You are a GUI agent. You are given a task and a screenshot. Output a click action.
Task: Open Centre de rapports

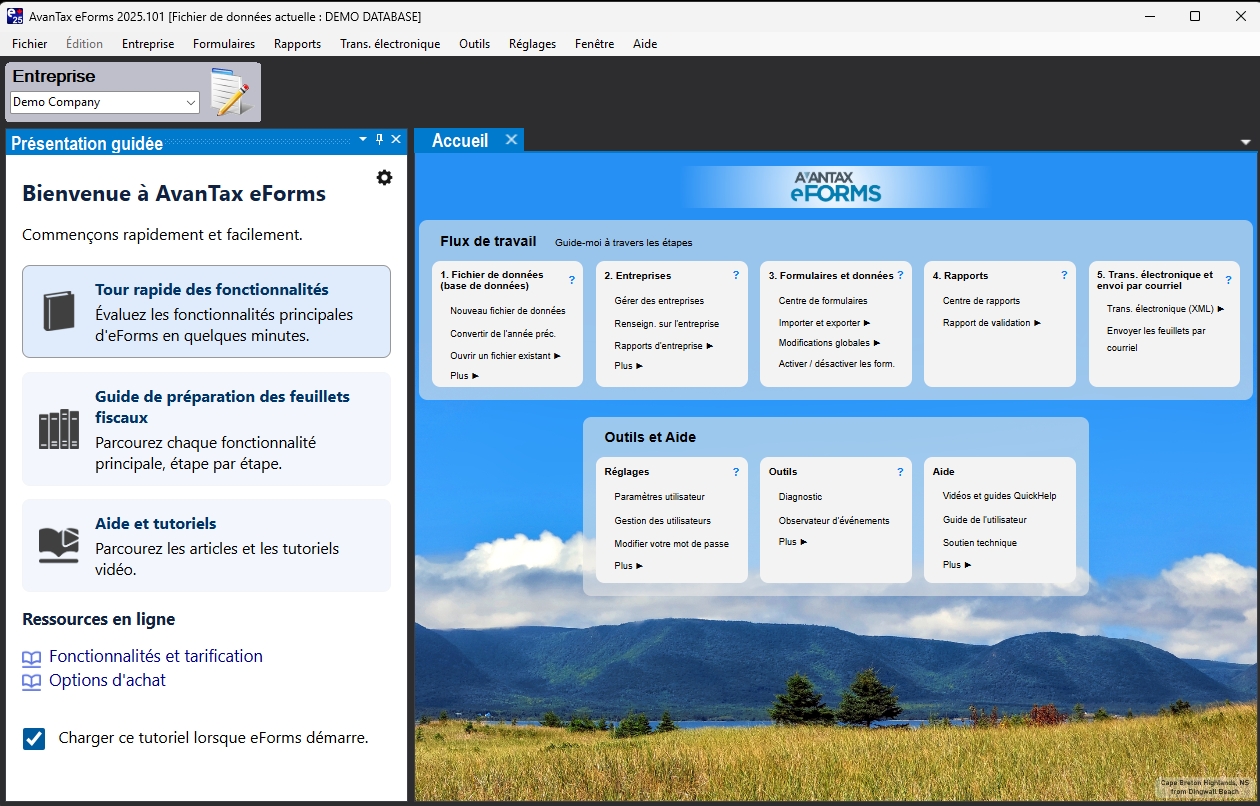click(982, 301)
